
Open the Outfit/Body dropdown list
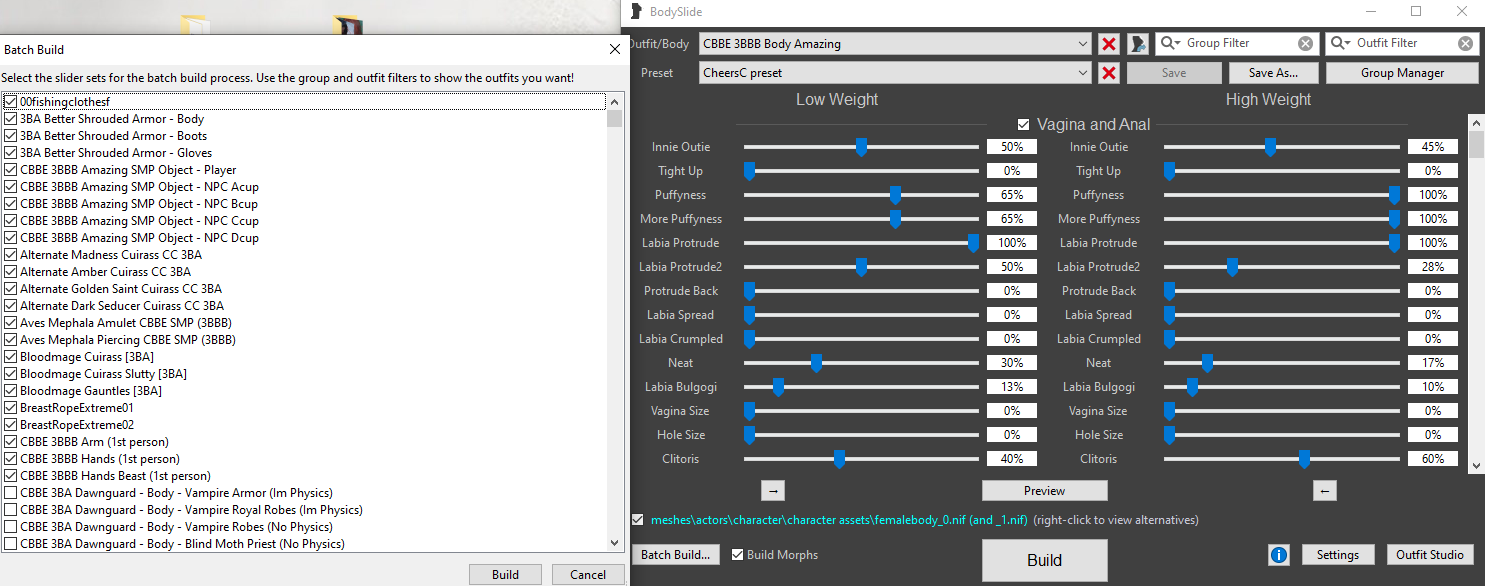(x=1084, y=44)
